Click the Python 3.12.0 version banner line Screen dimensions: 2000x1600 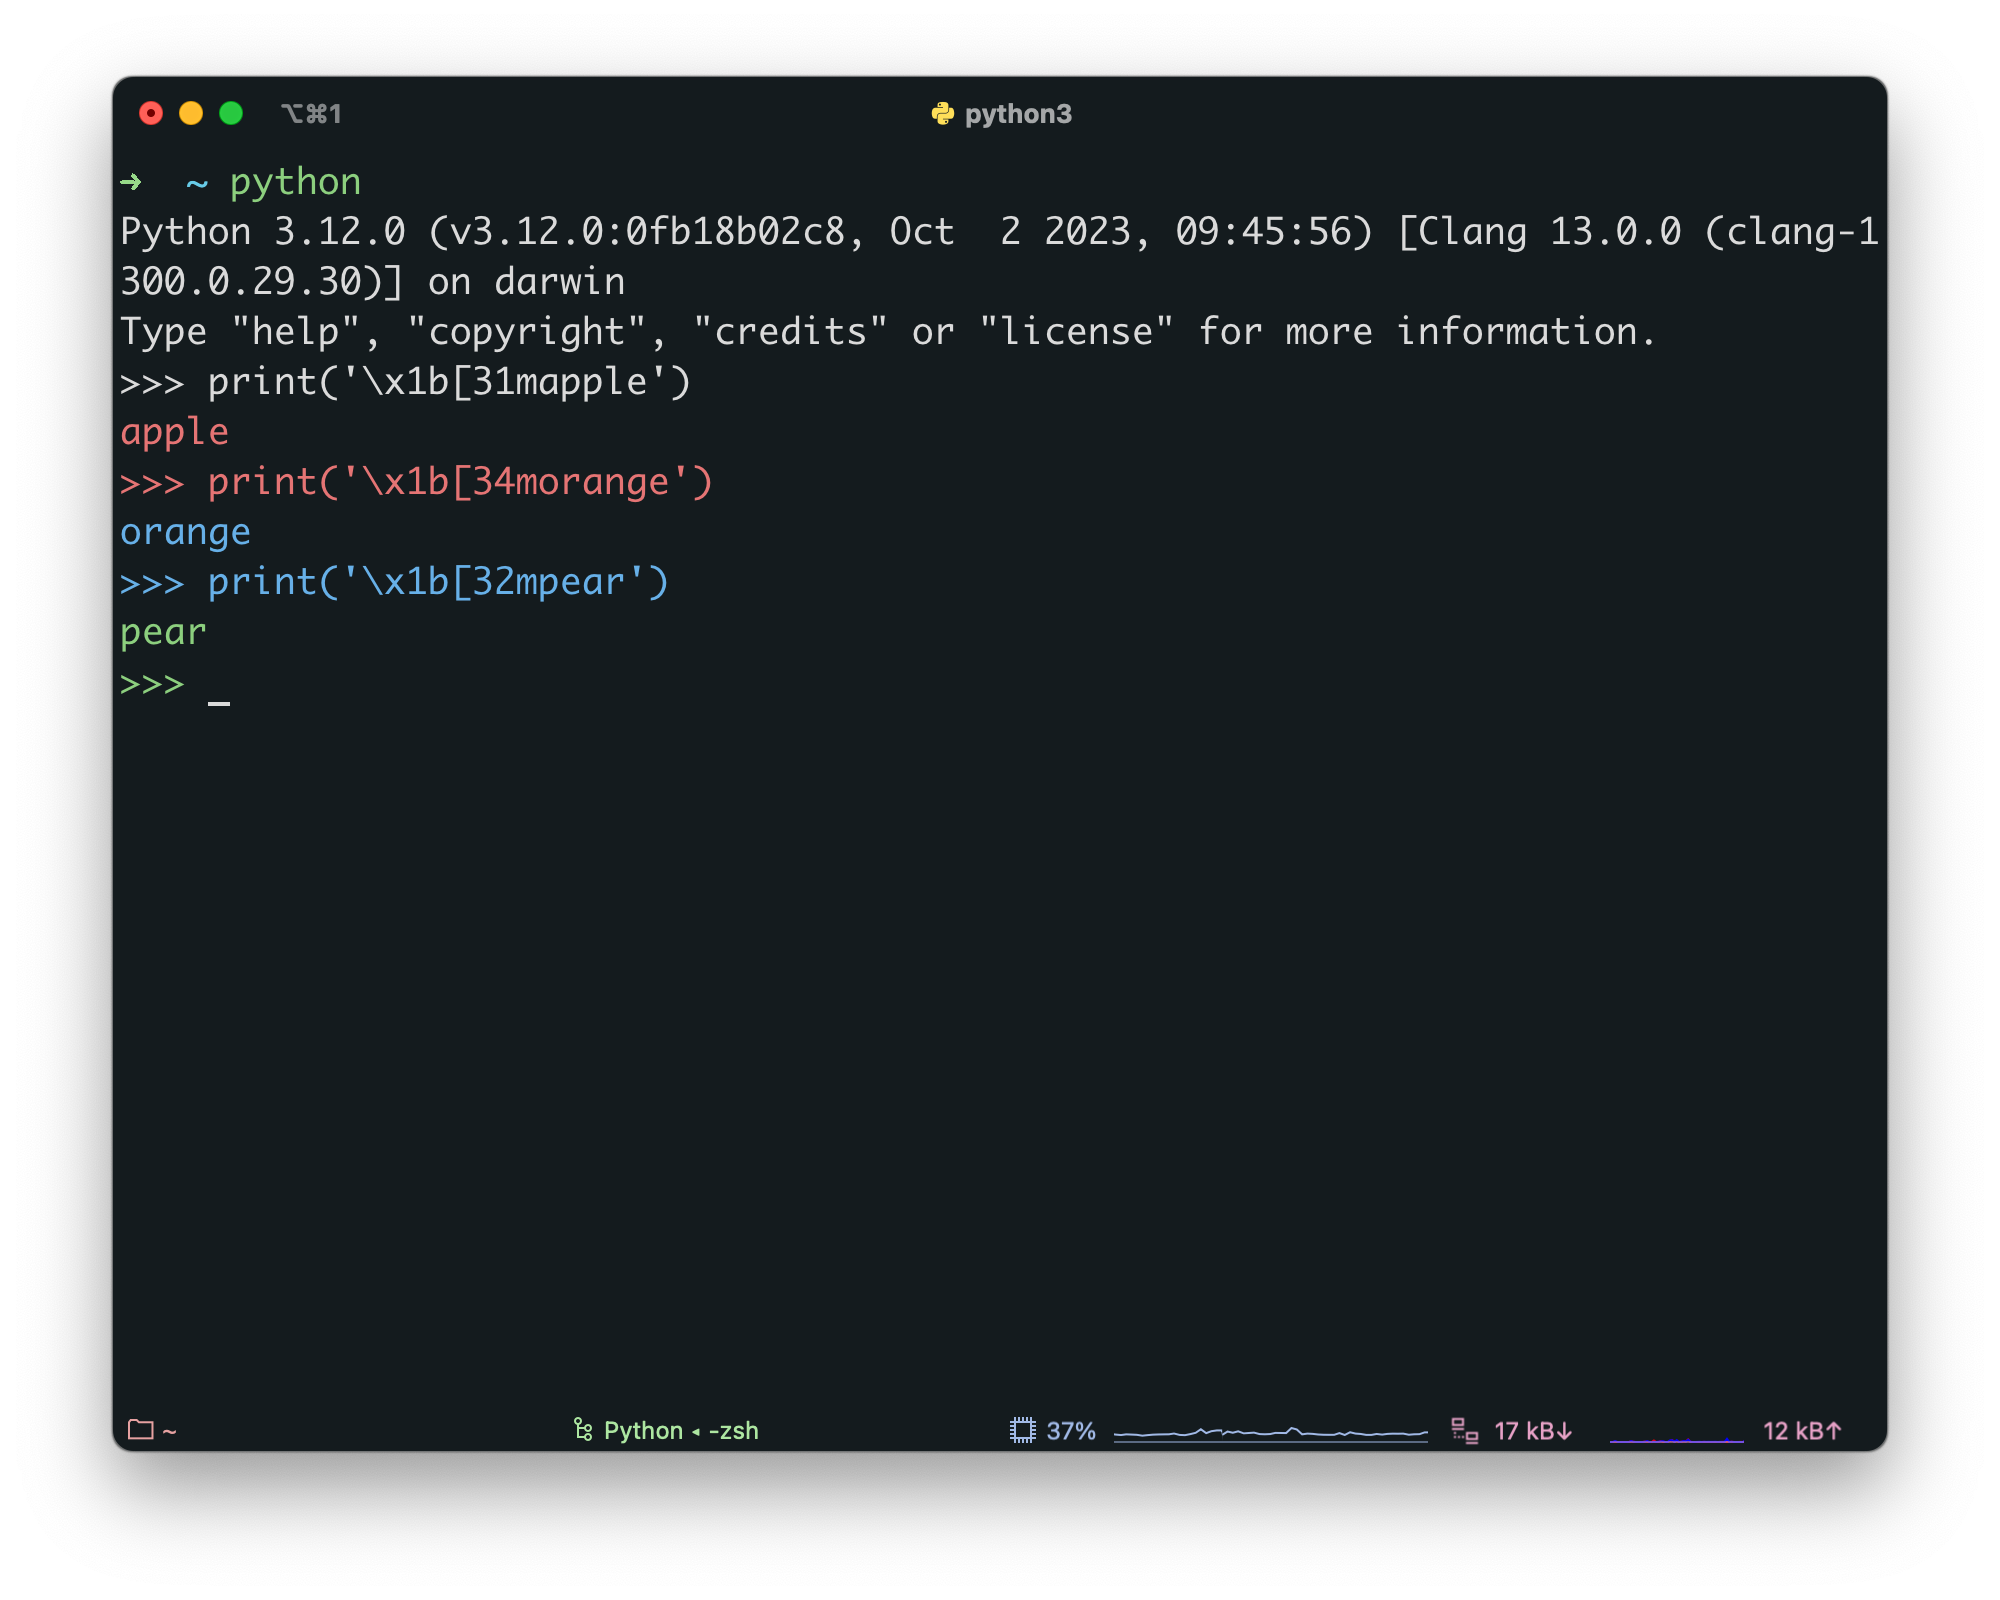coord(1000,232)
